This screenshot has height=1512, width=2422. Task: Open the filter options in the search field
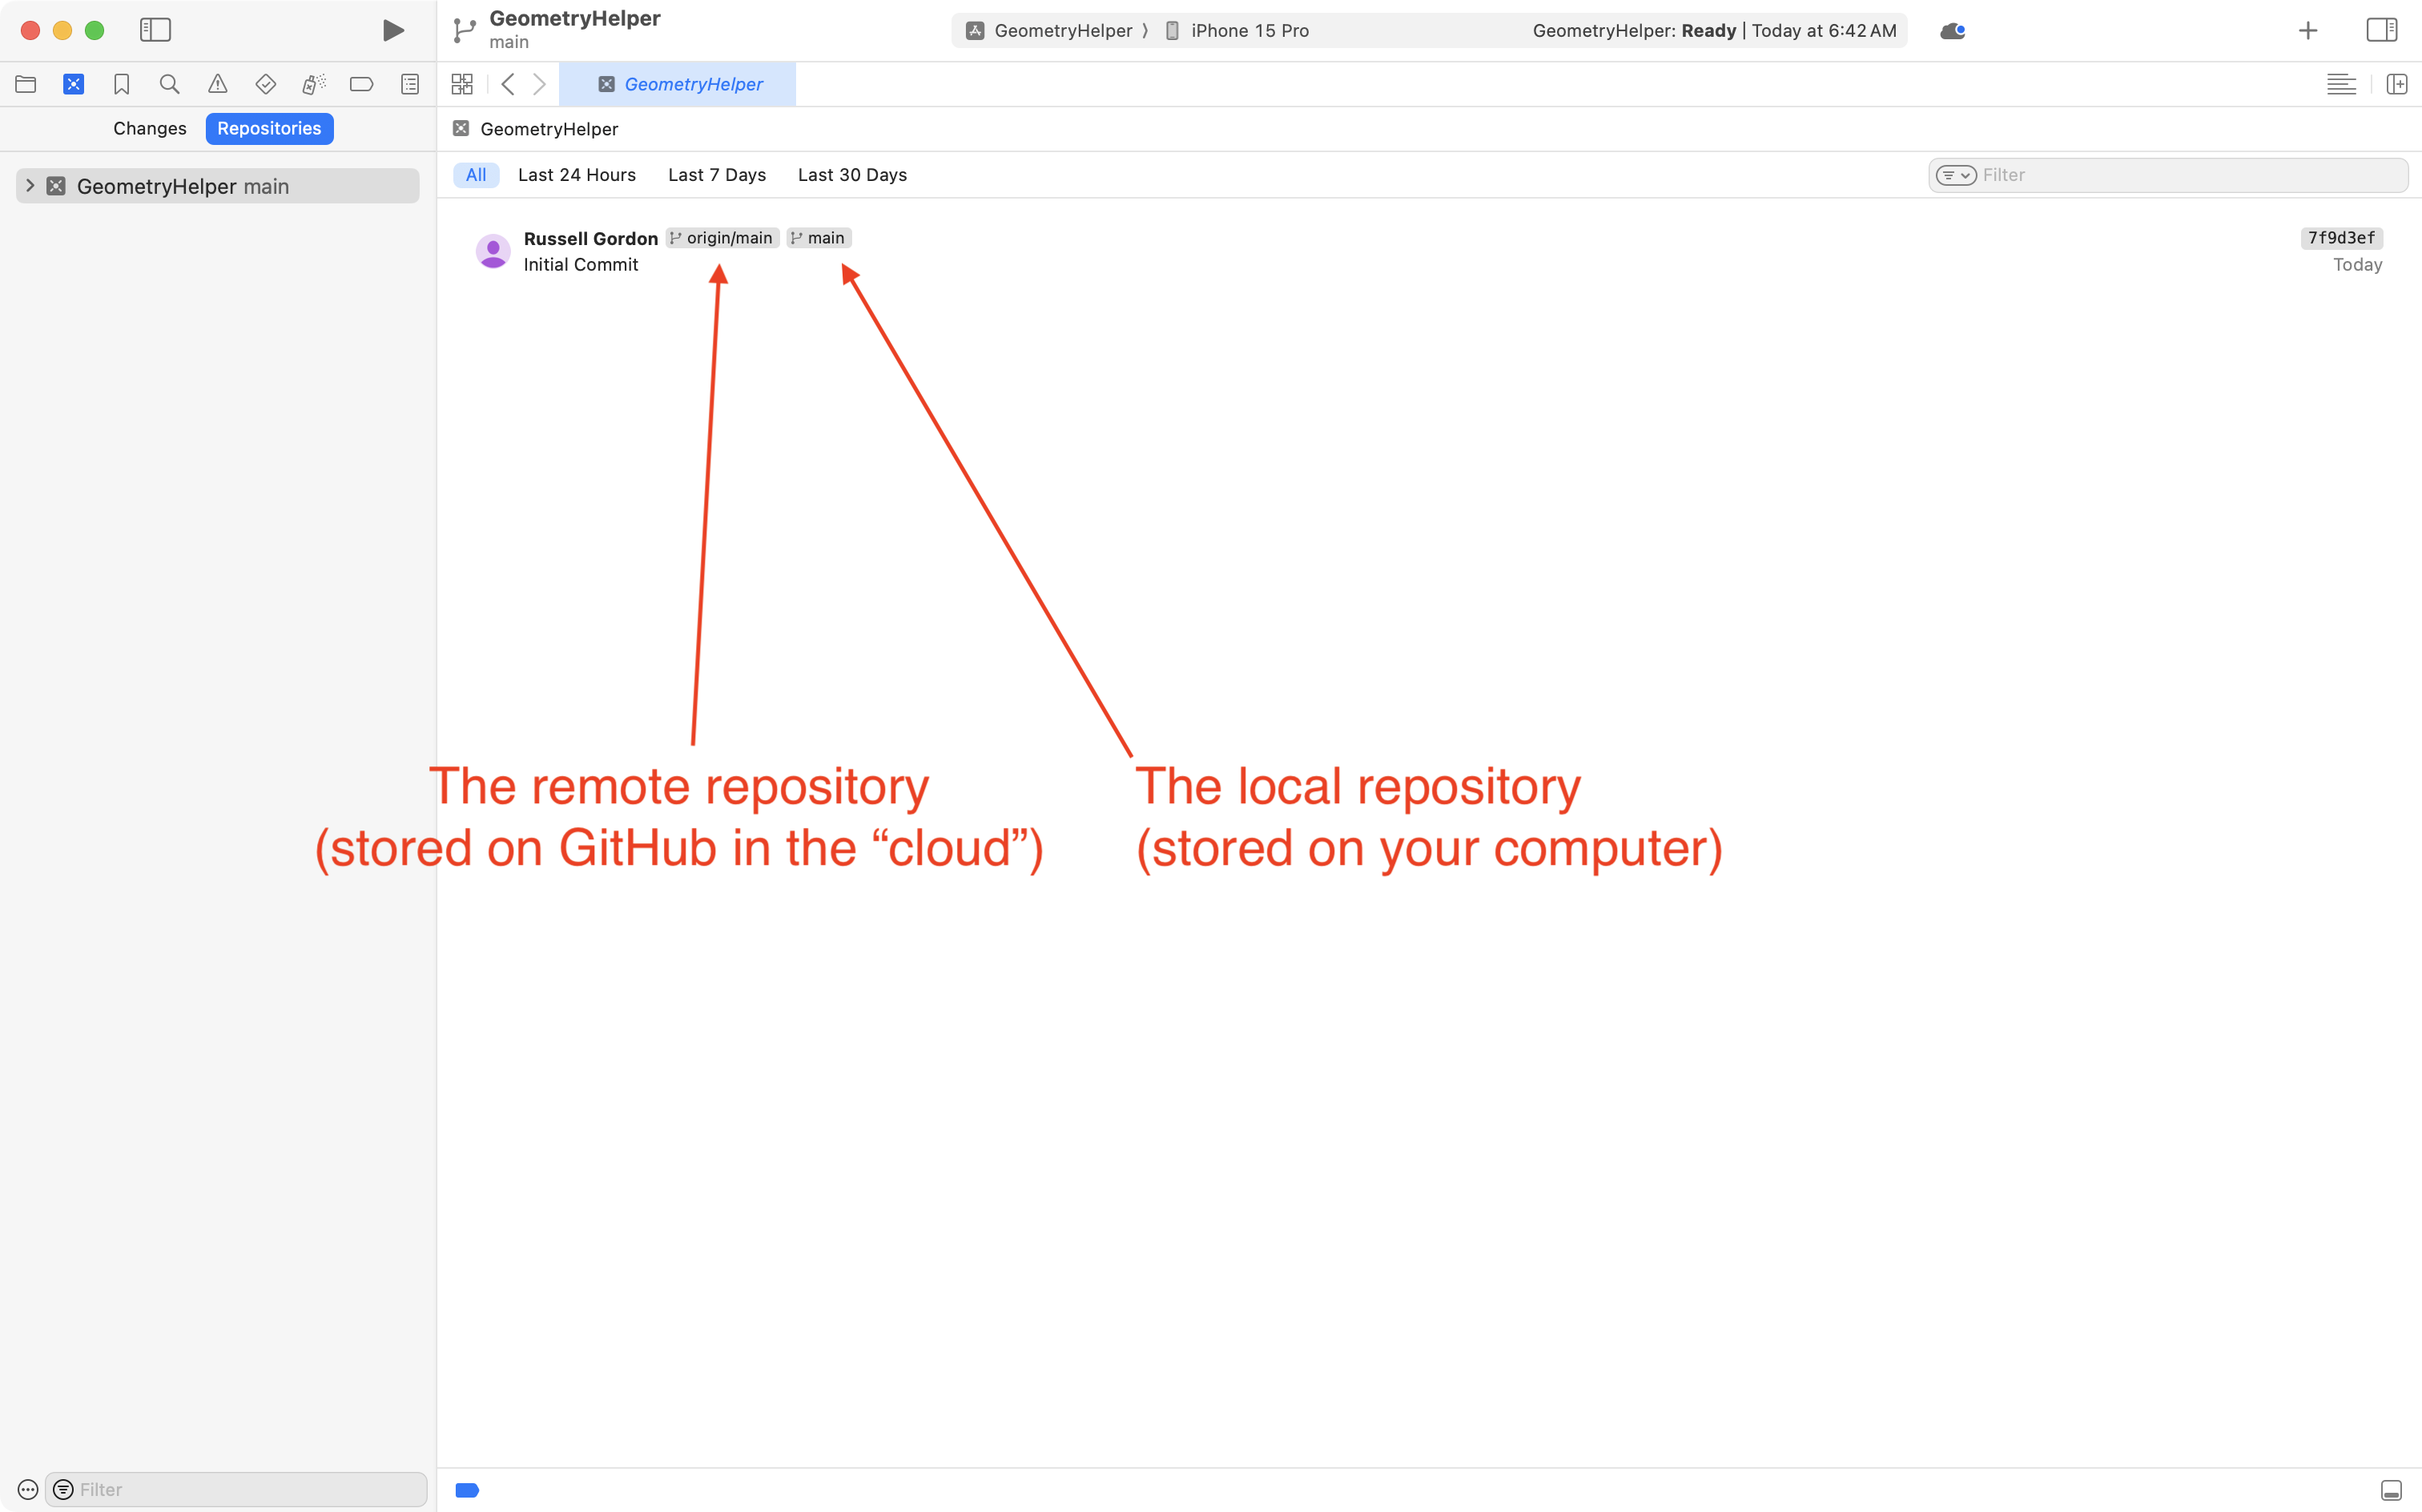coord(1956,174)
